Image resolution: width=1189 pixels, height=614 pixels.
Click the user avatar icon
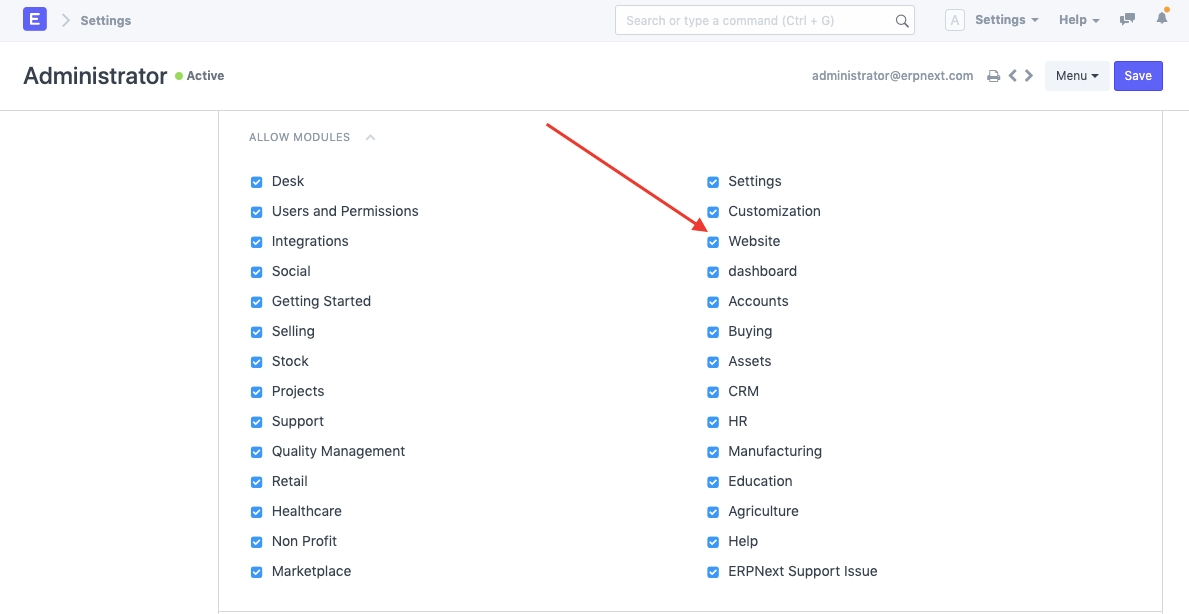click(955, 20)
